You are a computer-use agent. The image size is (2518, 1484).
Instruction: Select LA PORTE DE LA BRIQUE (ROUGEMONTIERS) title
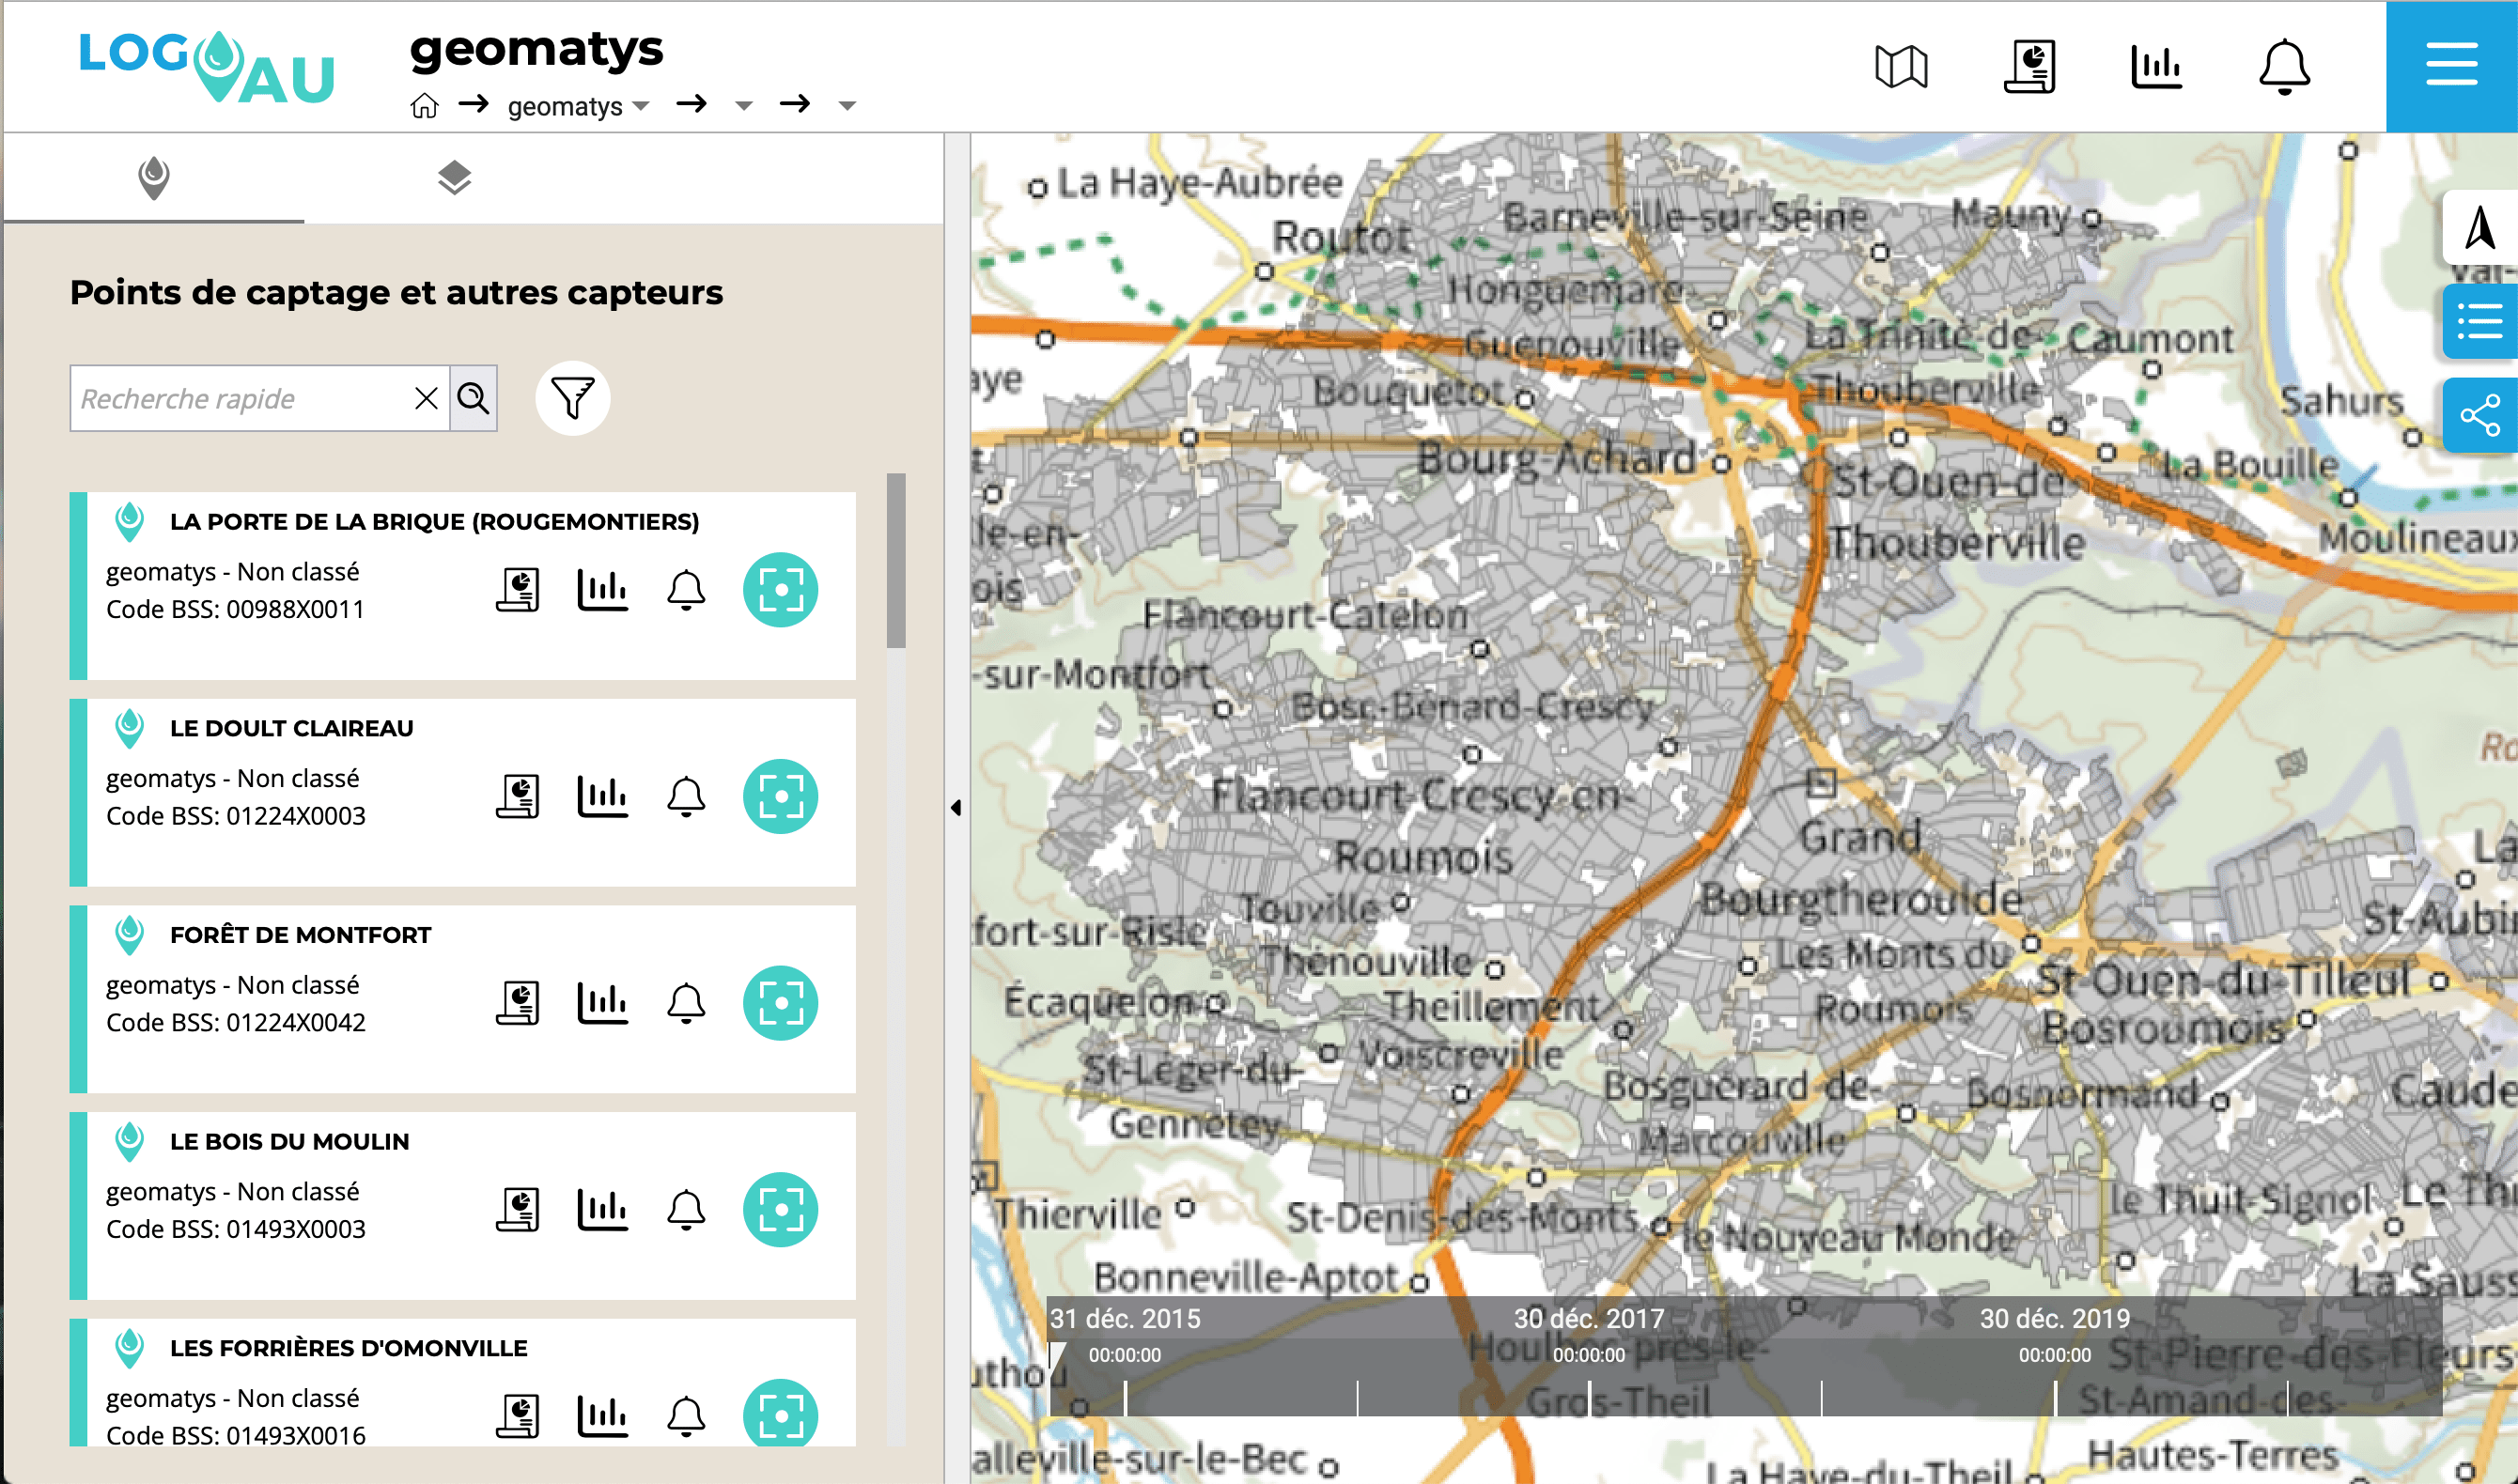click(434, 522)
